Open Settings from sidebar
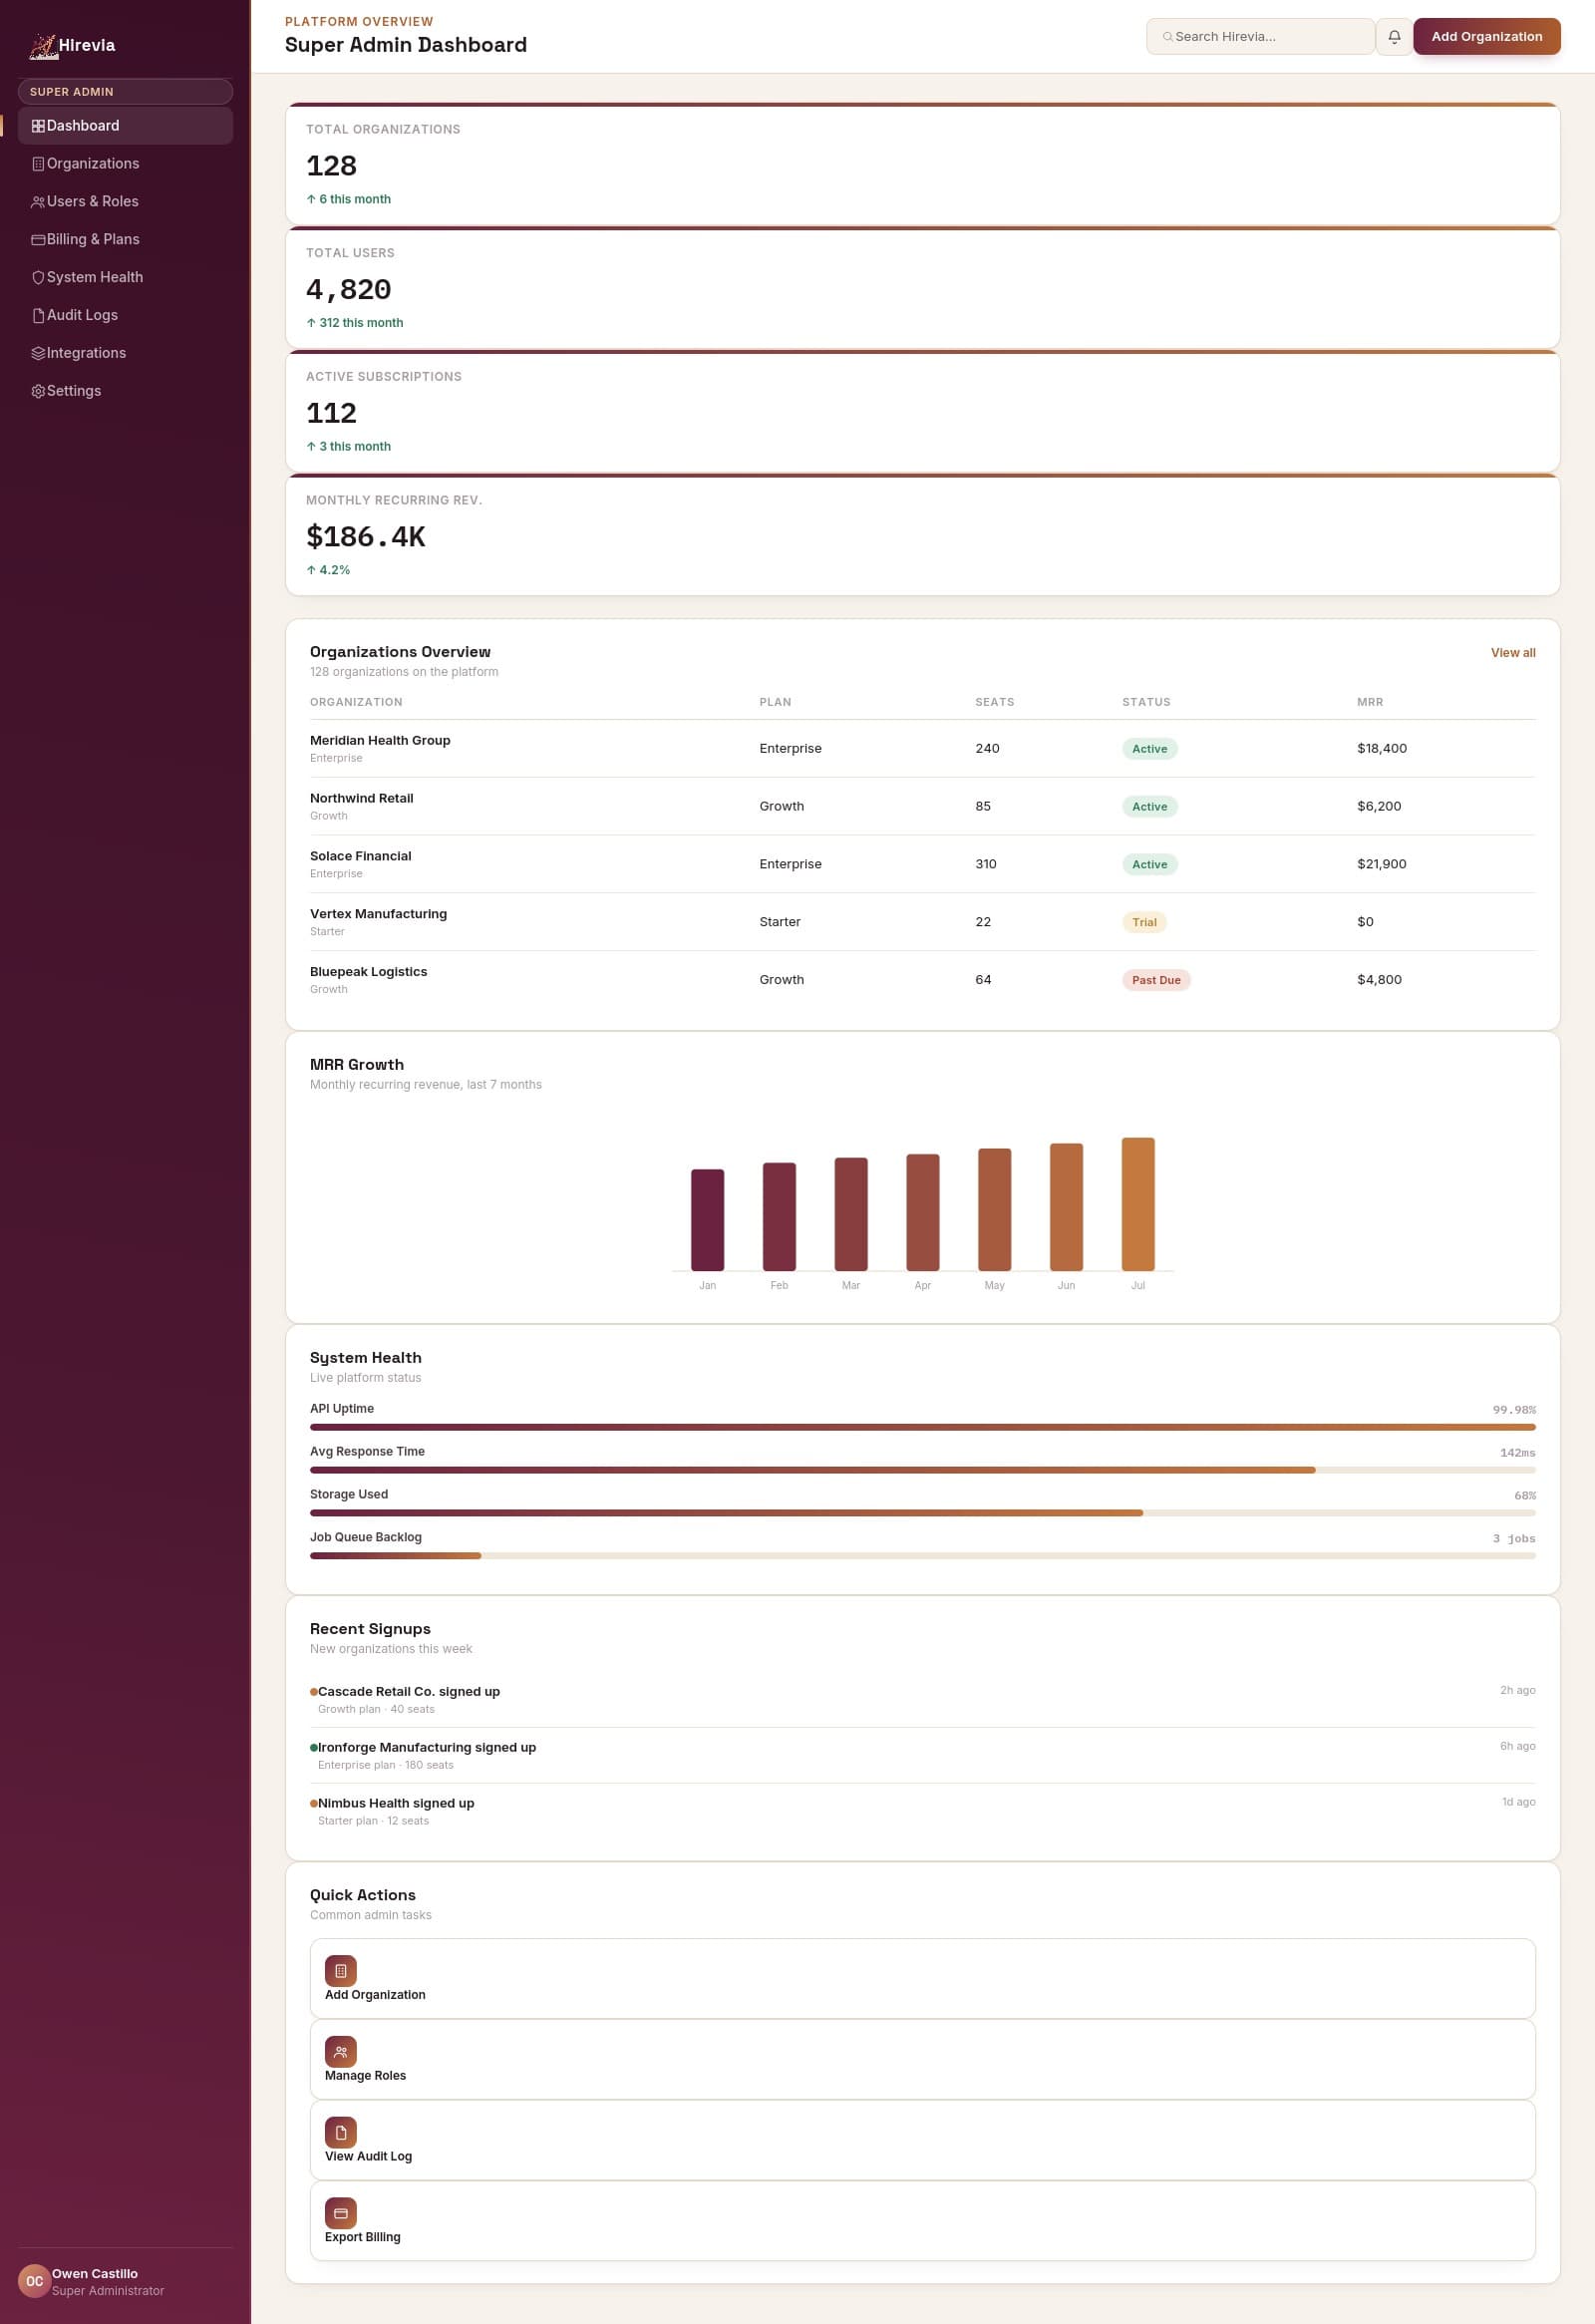This screenshot has height=2324, width=1595. pyautogui.click(x=125, y=392)
